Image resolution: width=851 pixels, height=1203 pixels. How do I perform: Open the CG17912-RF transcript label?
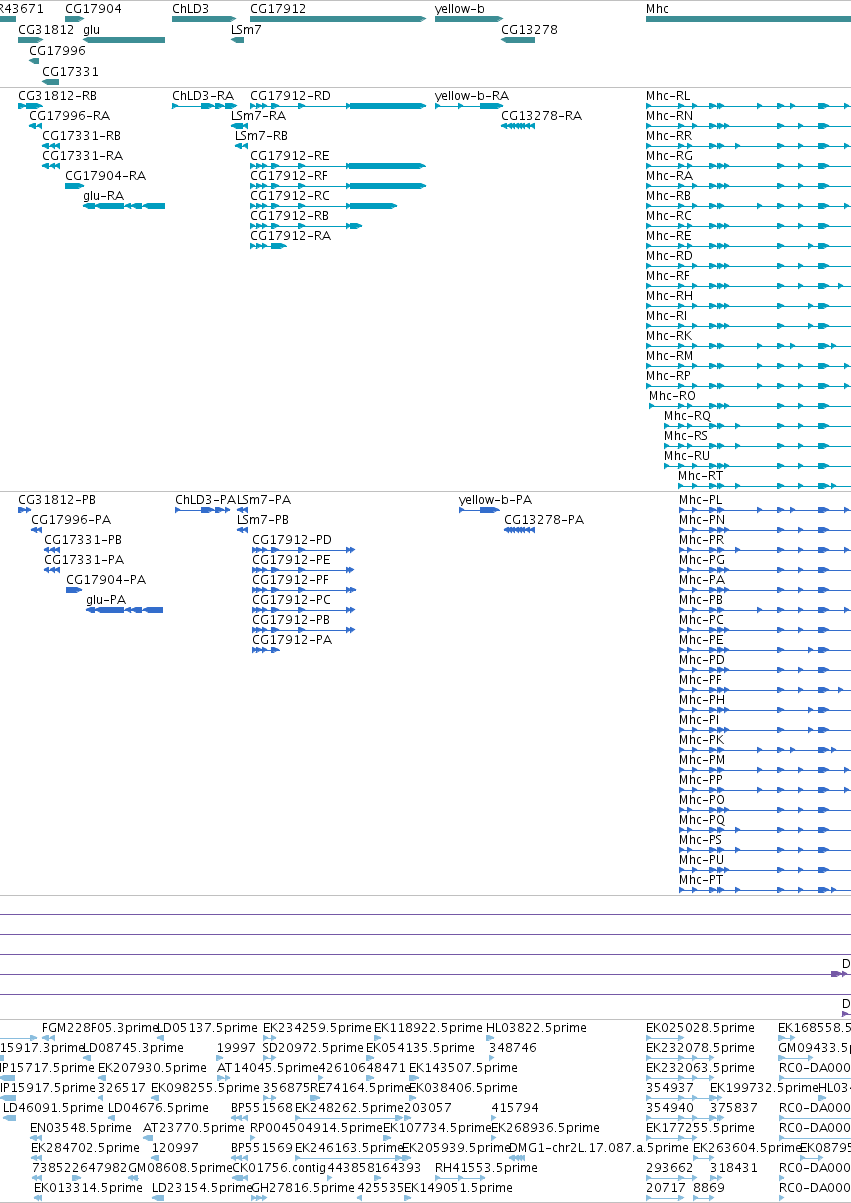(289, 176)
